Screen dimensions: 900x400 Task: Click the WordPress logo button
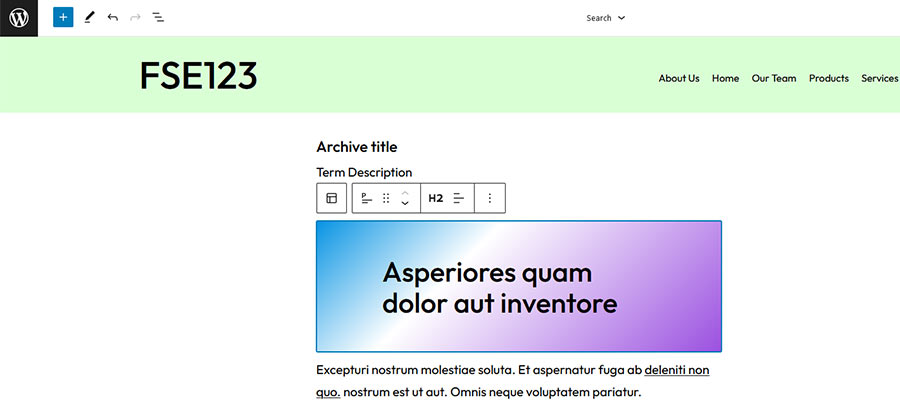[x=19, y=18]
